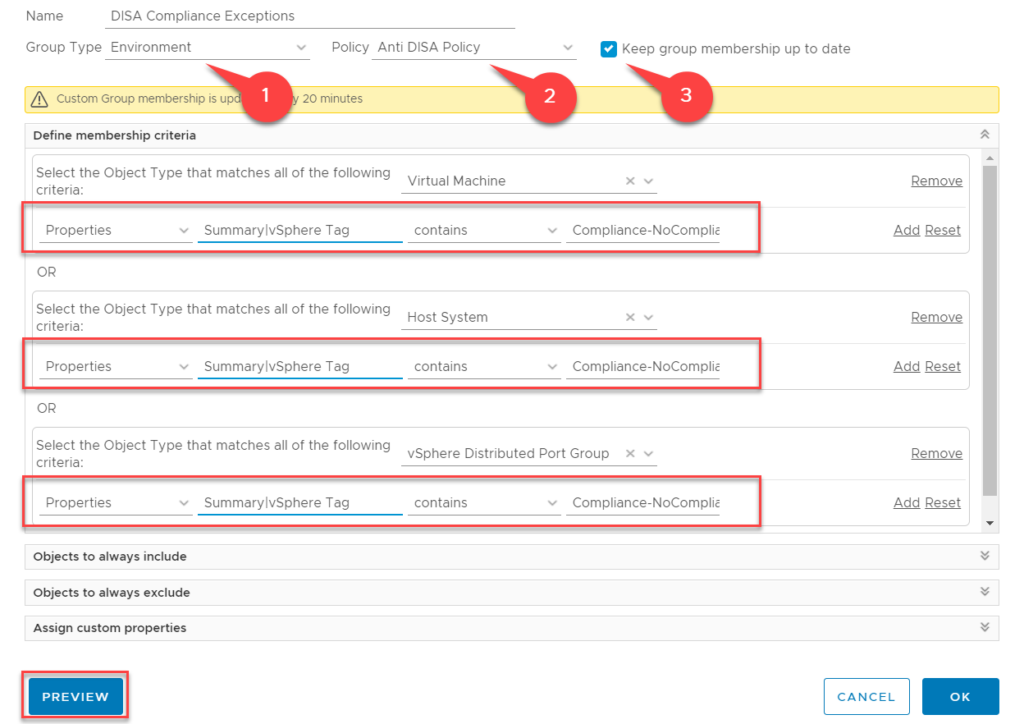The width and height of the screenshot is (1024, 724).
Task: Reset the Virtual Machine criteria
Action: point(942,230)
